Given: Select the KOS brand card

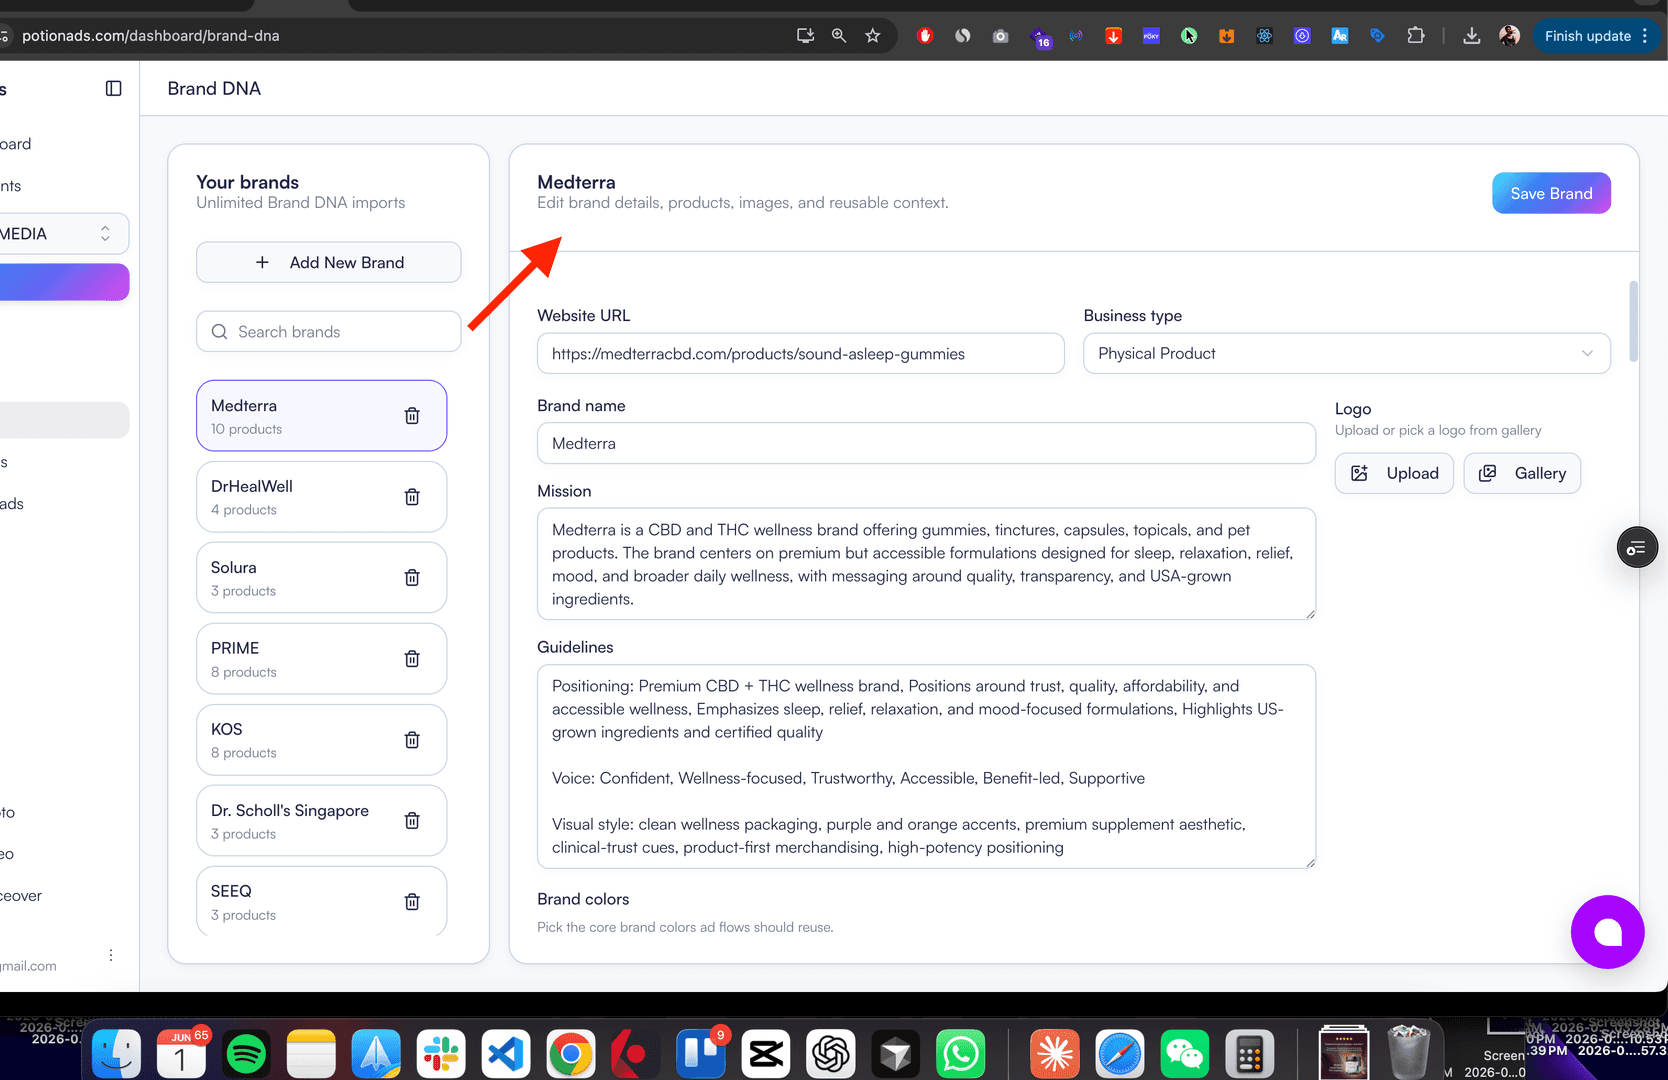Looking at the screenshot, I should (322, 740).
